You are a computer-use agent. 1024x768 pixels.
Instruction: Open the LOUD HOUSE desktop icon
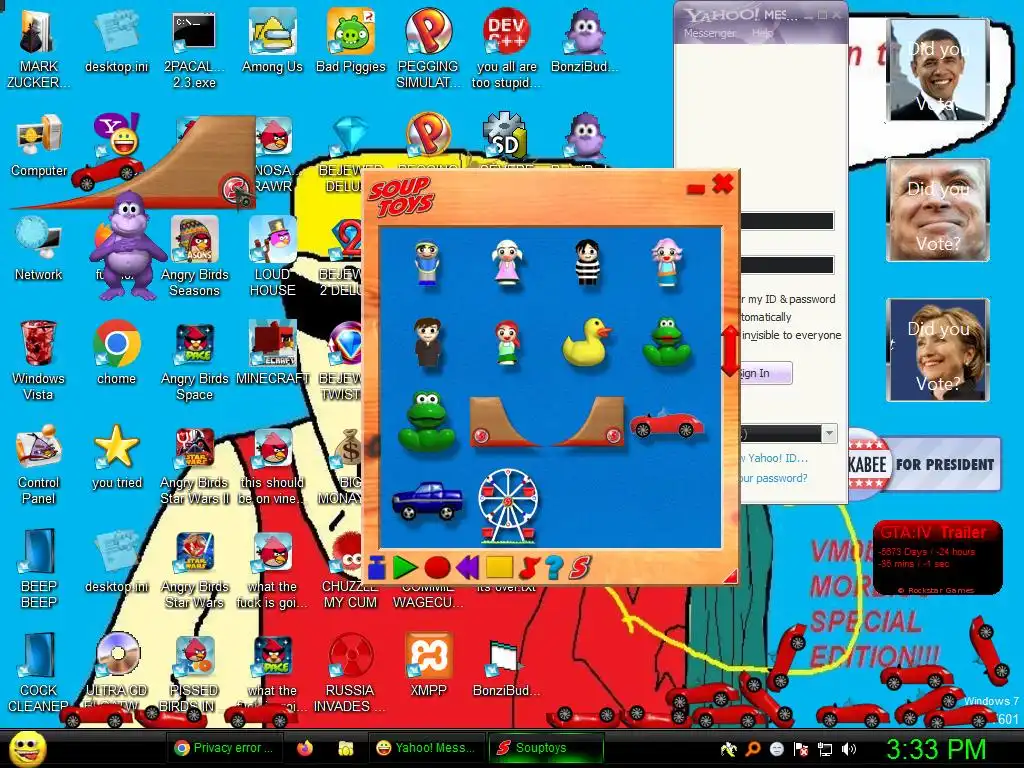point(272,257)
